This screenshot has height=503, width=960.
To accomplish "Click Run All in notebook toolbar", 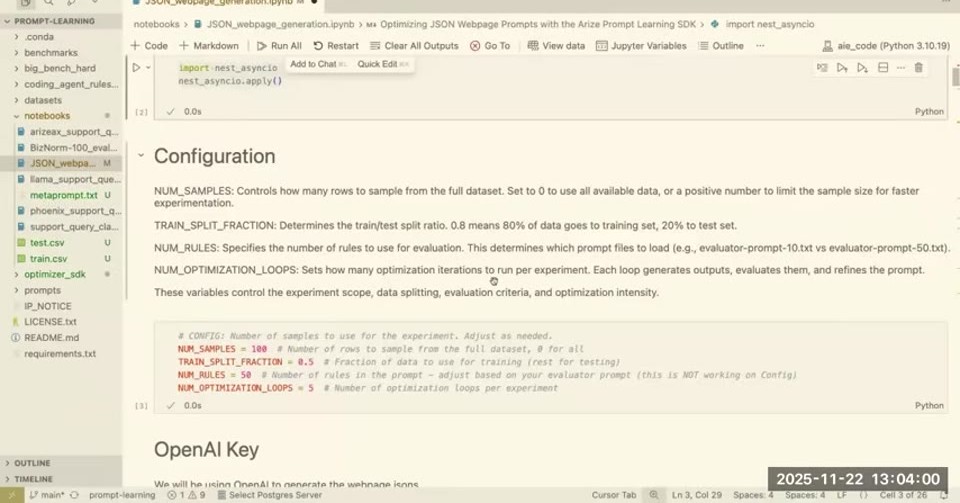I will 279,46.
